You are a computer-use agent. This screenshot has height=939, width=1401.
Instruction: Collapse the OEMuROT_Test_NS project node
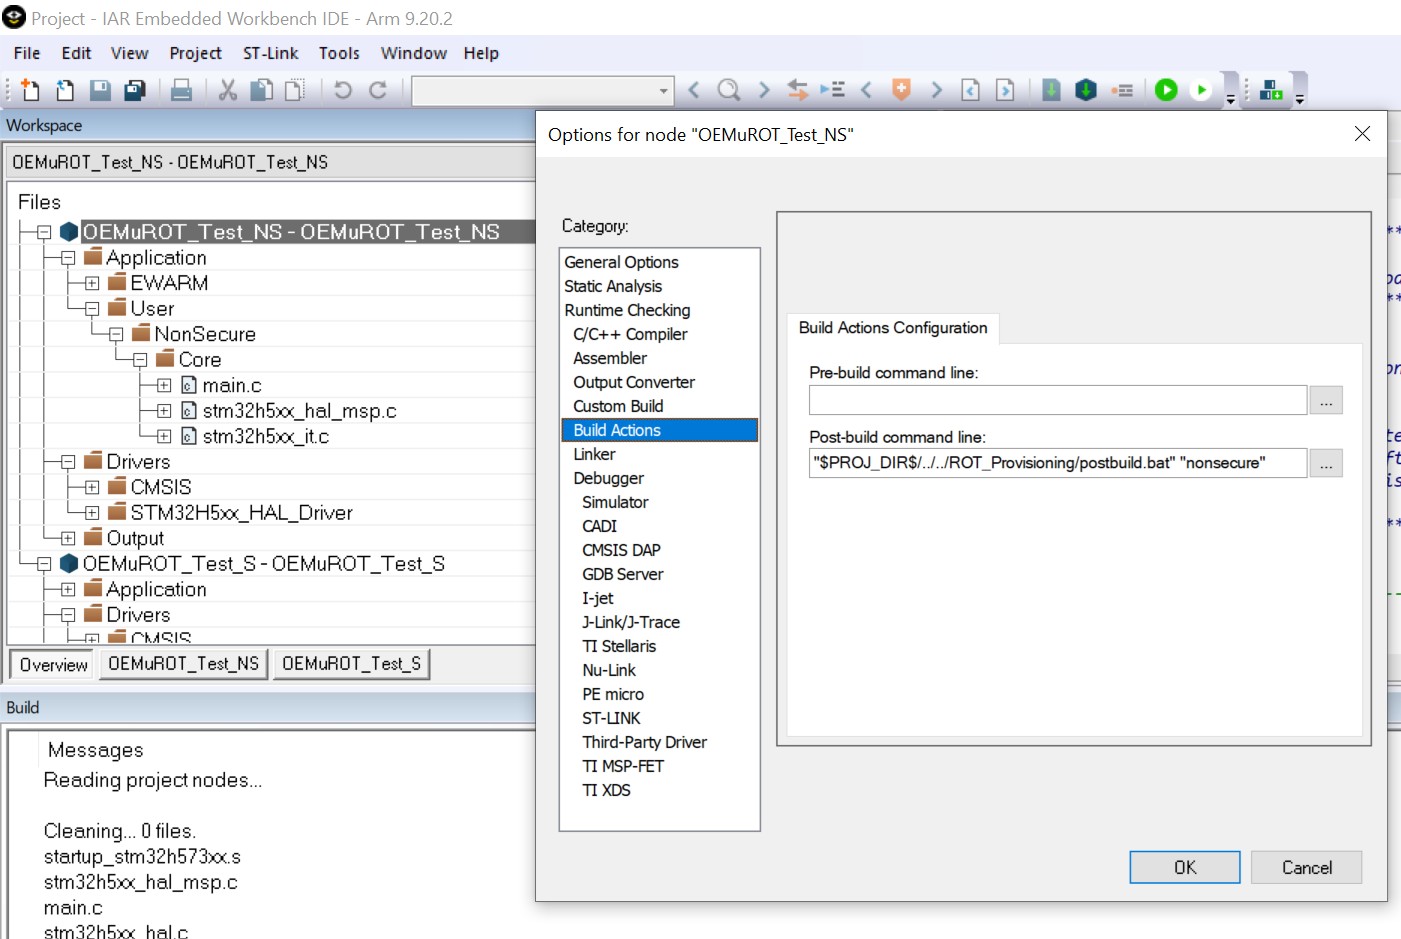tap(44, 232)
